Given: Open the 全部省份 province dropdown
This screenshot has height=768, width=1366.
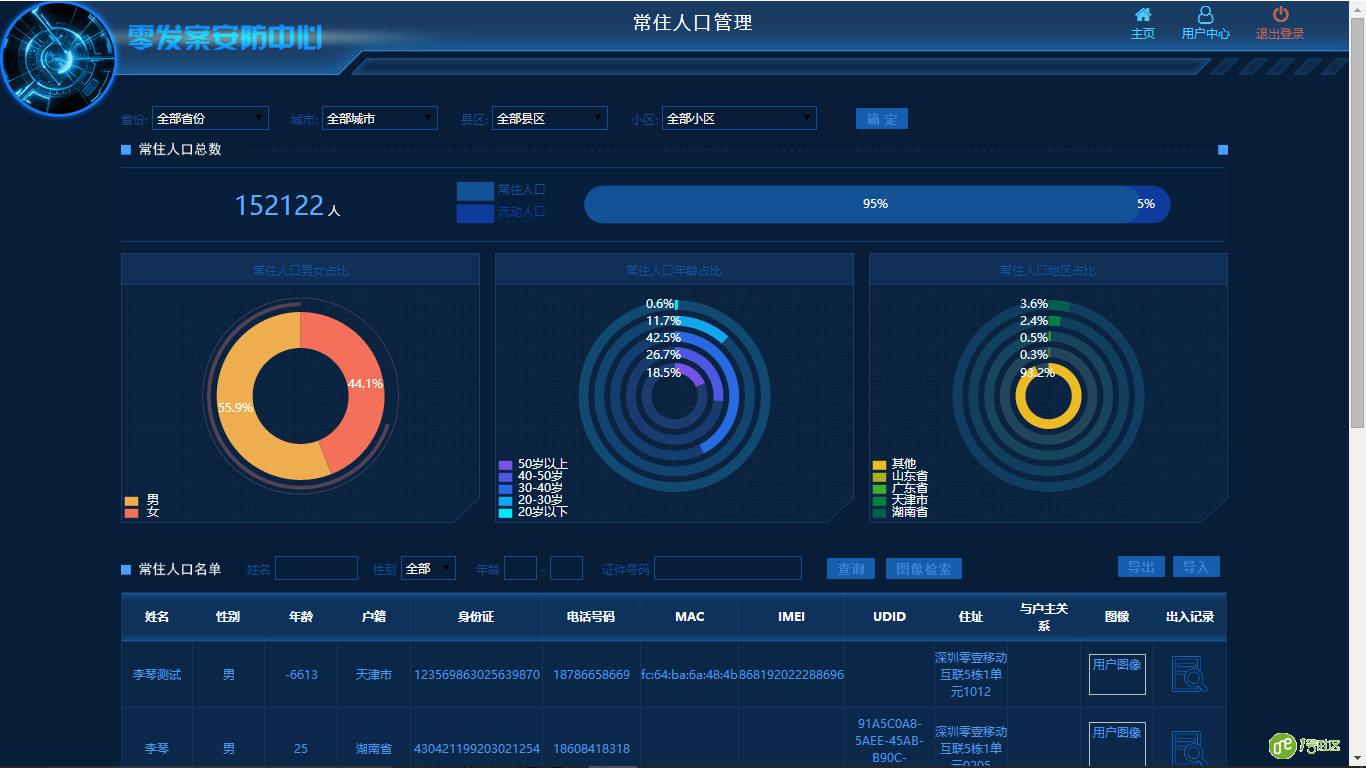Looking at the screenshot, I should coord(210,118).
